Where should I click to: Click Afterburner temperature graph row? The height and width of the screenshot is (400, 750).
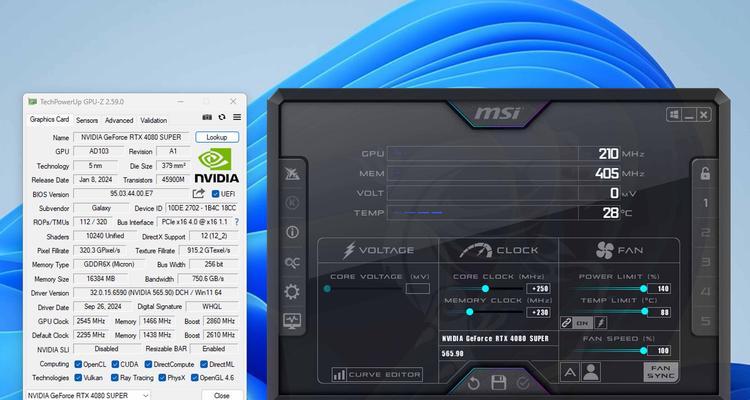pyautogui.click(x=503, y=213)
